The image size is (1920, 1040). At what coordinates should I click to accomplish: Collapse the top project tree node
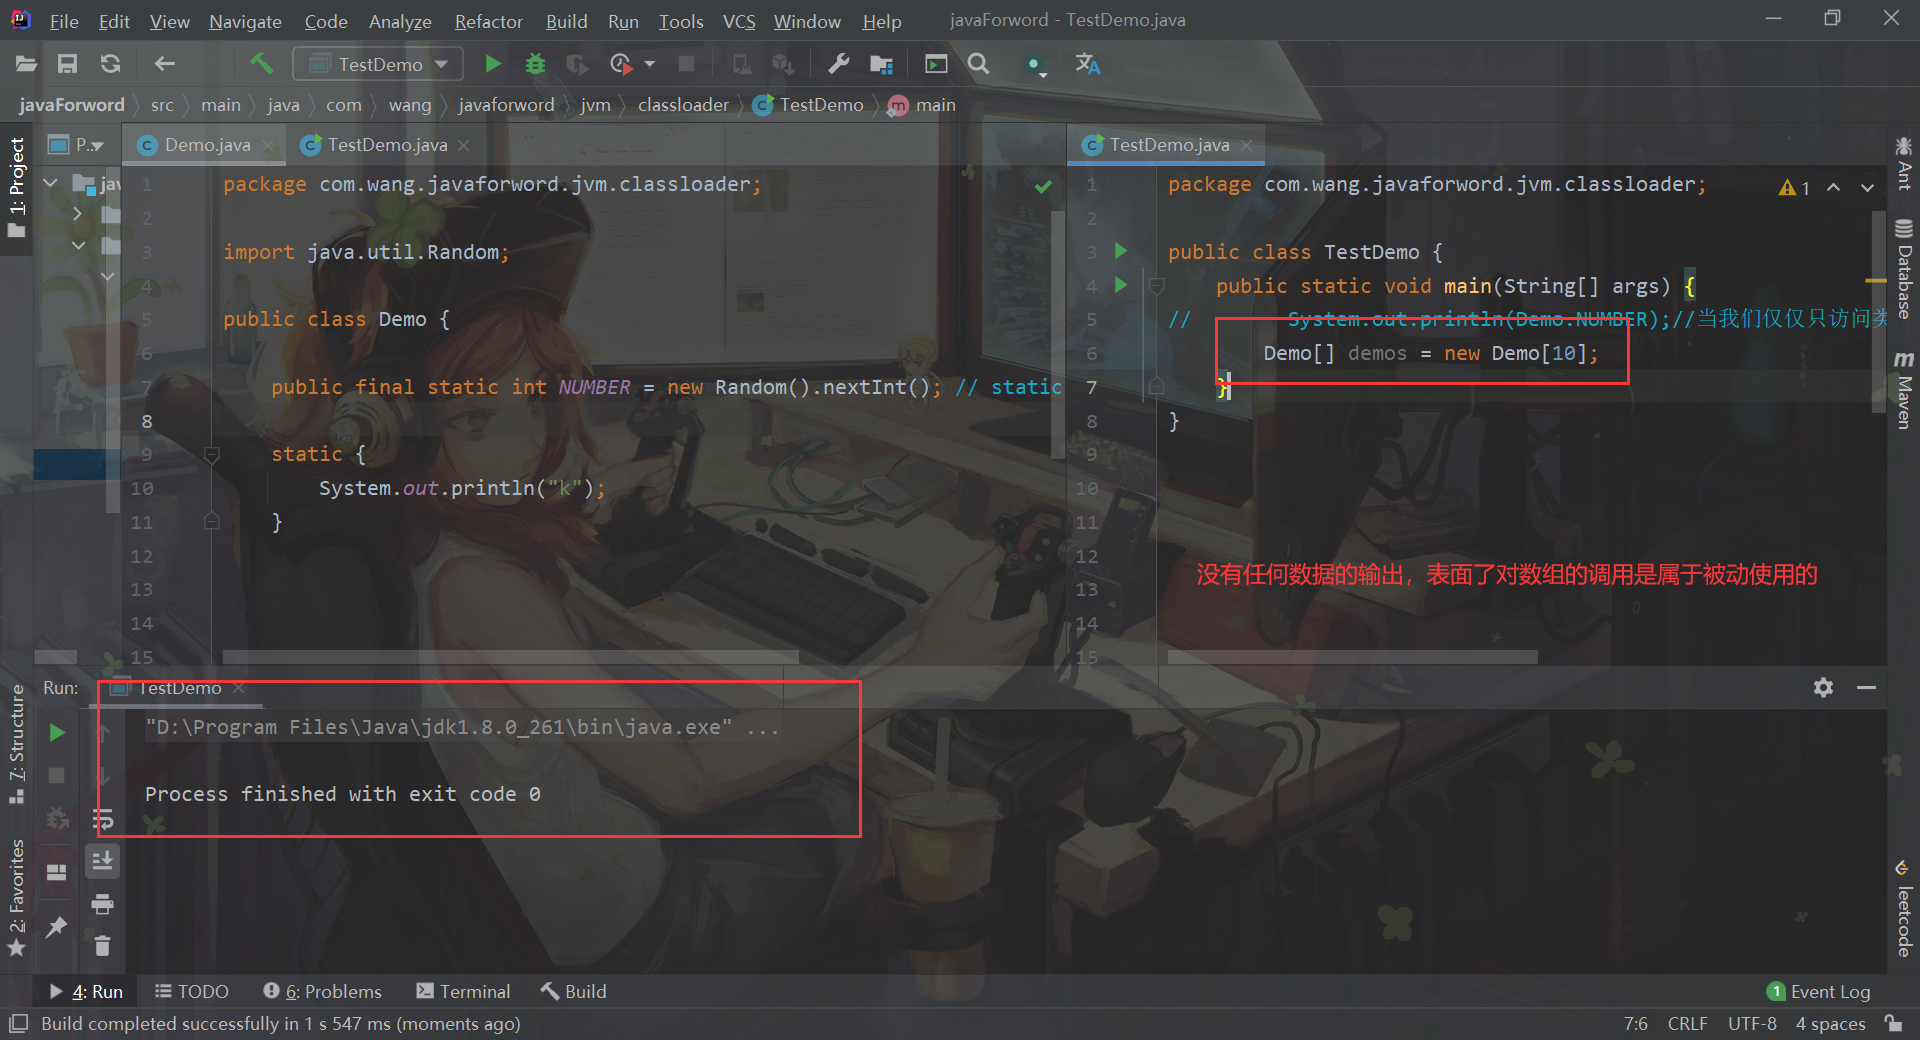coord(51,183)
